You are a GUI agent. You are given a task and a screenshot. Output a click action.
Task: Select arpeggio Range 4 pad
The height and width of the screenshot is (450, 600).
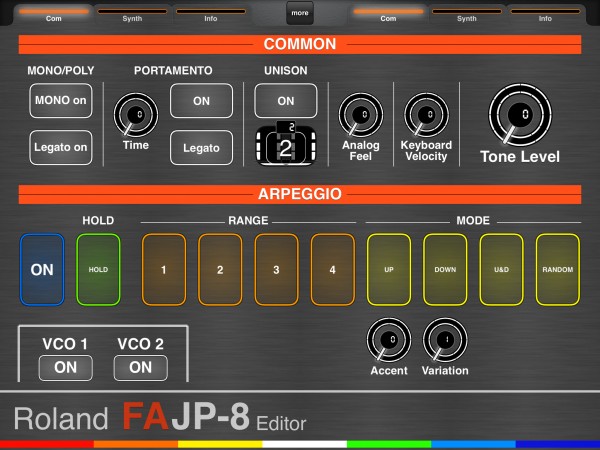coord(333,270)
